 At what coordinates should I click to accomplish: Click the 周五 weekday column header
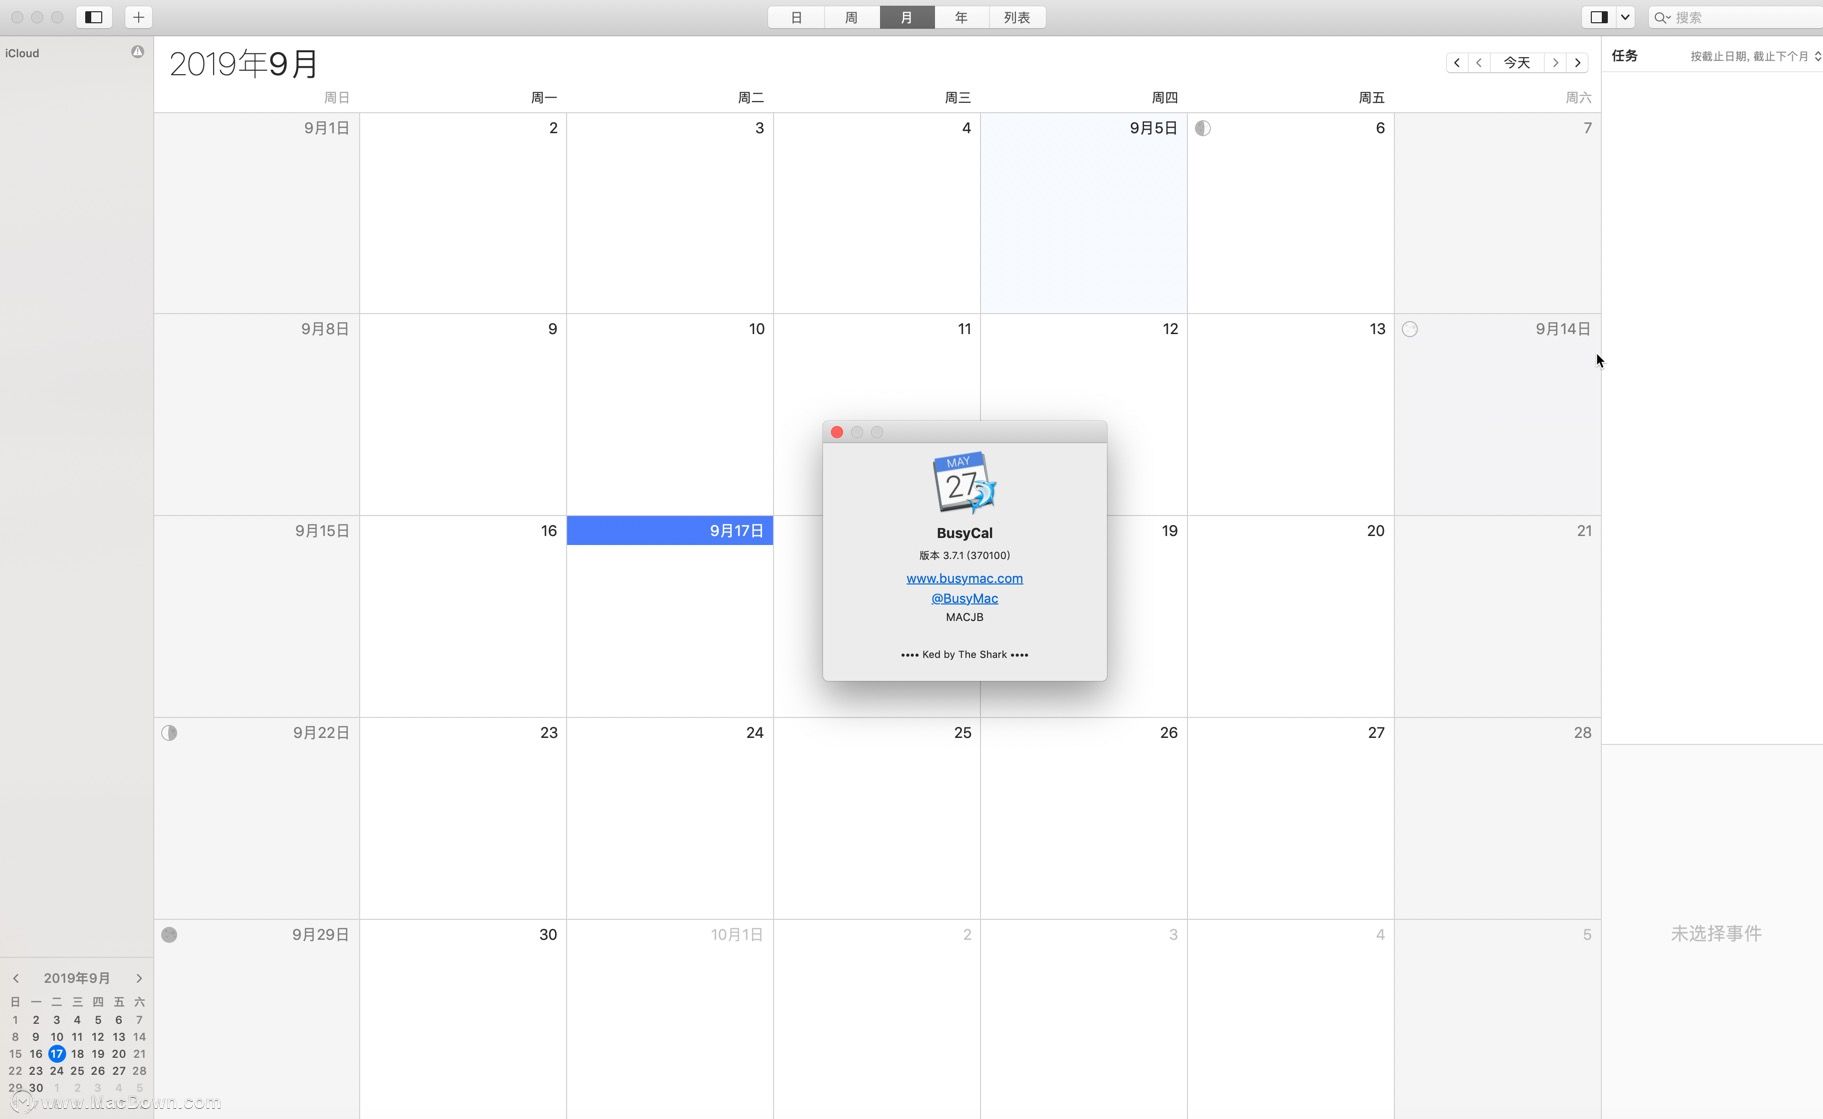(1371, 97)
